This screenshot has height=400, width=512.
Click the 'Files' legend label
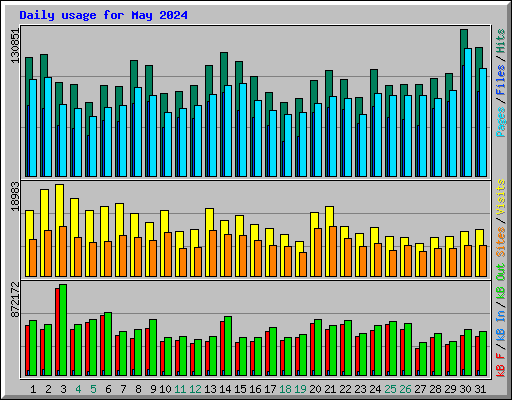click(500, 80)
